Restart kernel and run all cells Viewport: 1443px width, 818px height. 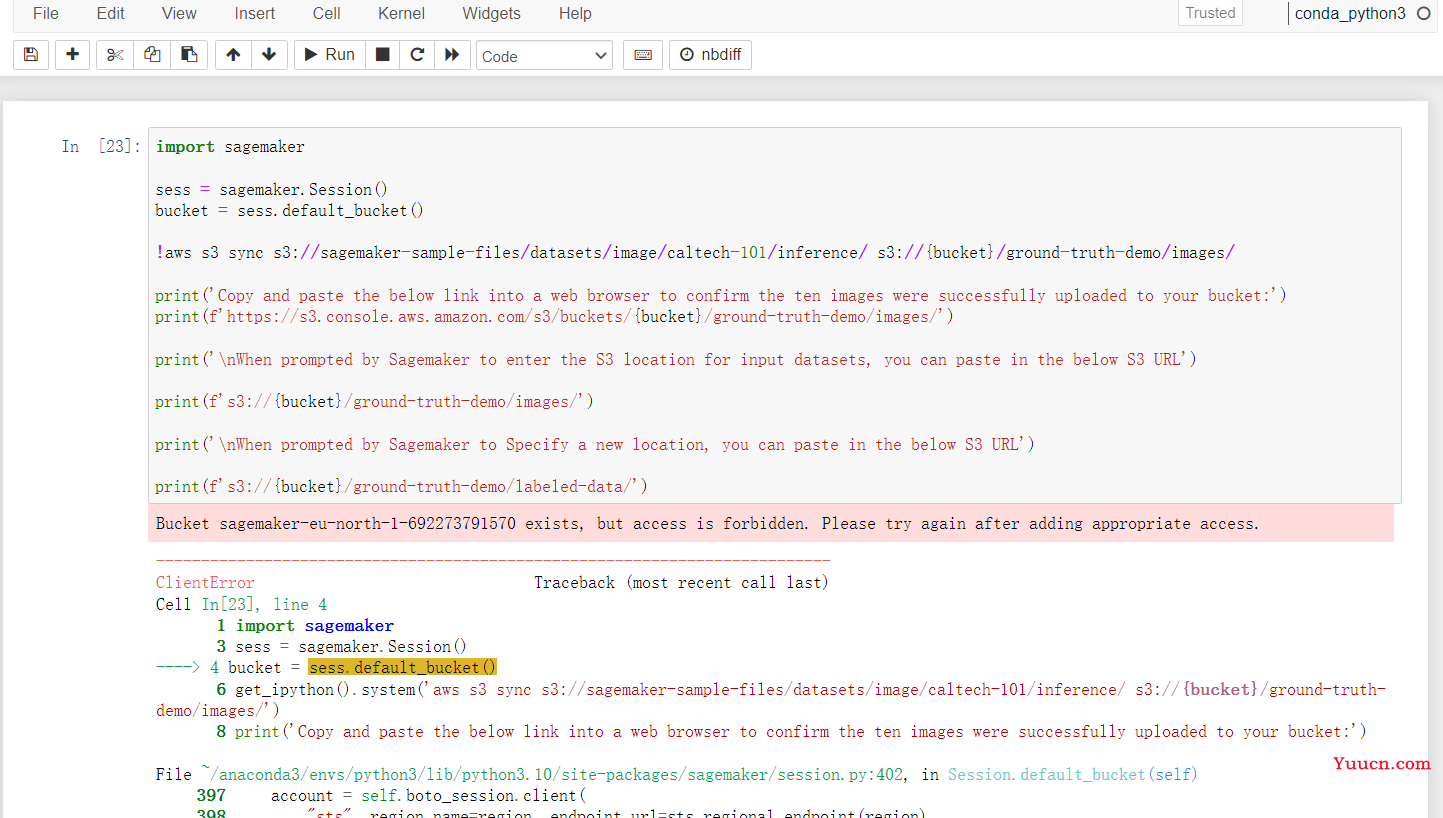(452, 55)
